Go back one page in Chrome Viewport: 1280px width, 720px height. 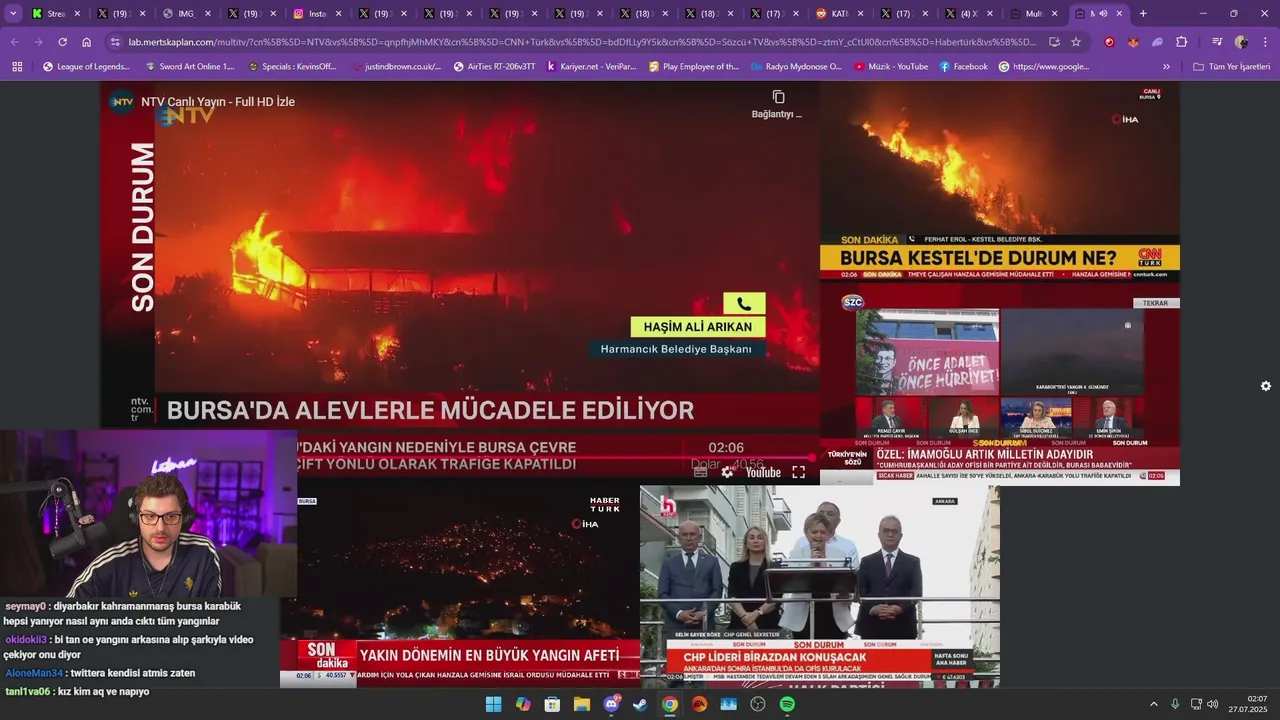click(15, 42)
